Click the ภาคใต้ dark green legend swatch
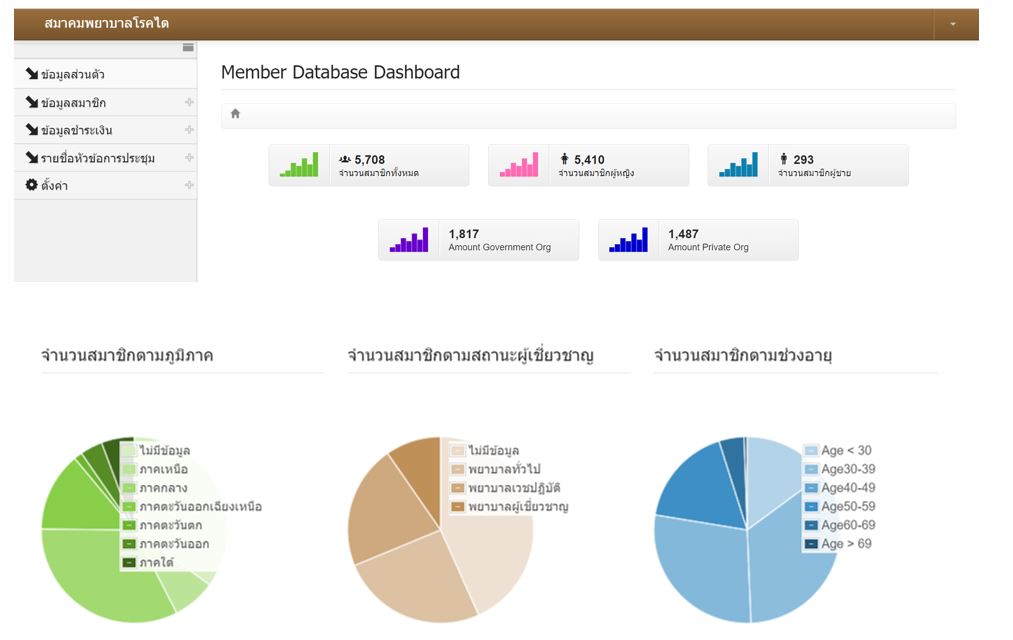The width and height of the screenshot is (1013, 640). click(x=129, y=563)
